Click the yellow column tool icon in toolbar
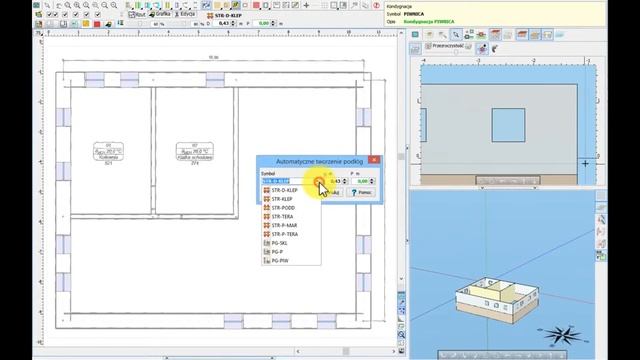Screen dimensions: 640x360 pyautogui.click(x=168, y=5)
